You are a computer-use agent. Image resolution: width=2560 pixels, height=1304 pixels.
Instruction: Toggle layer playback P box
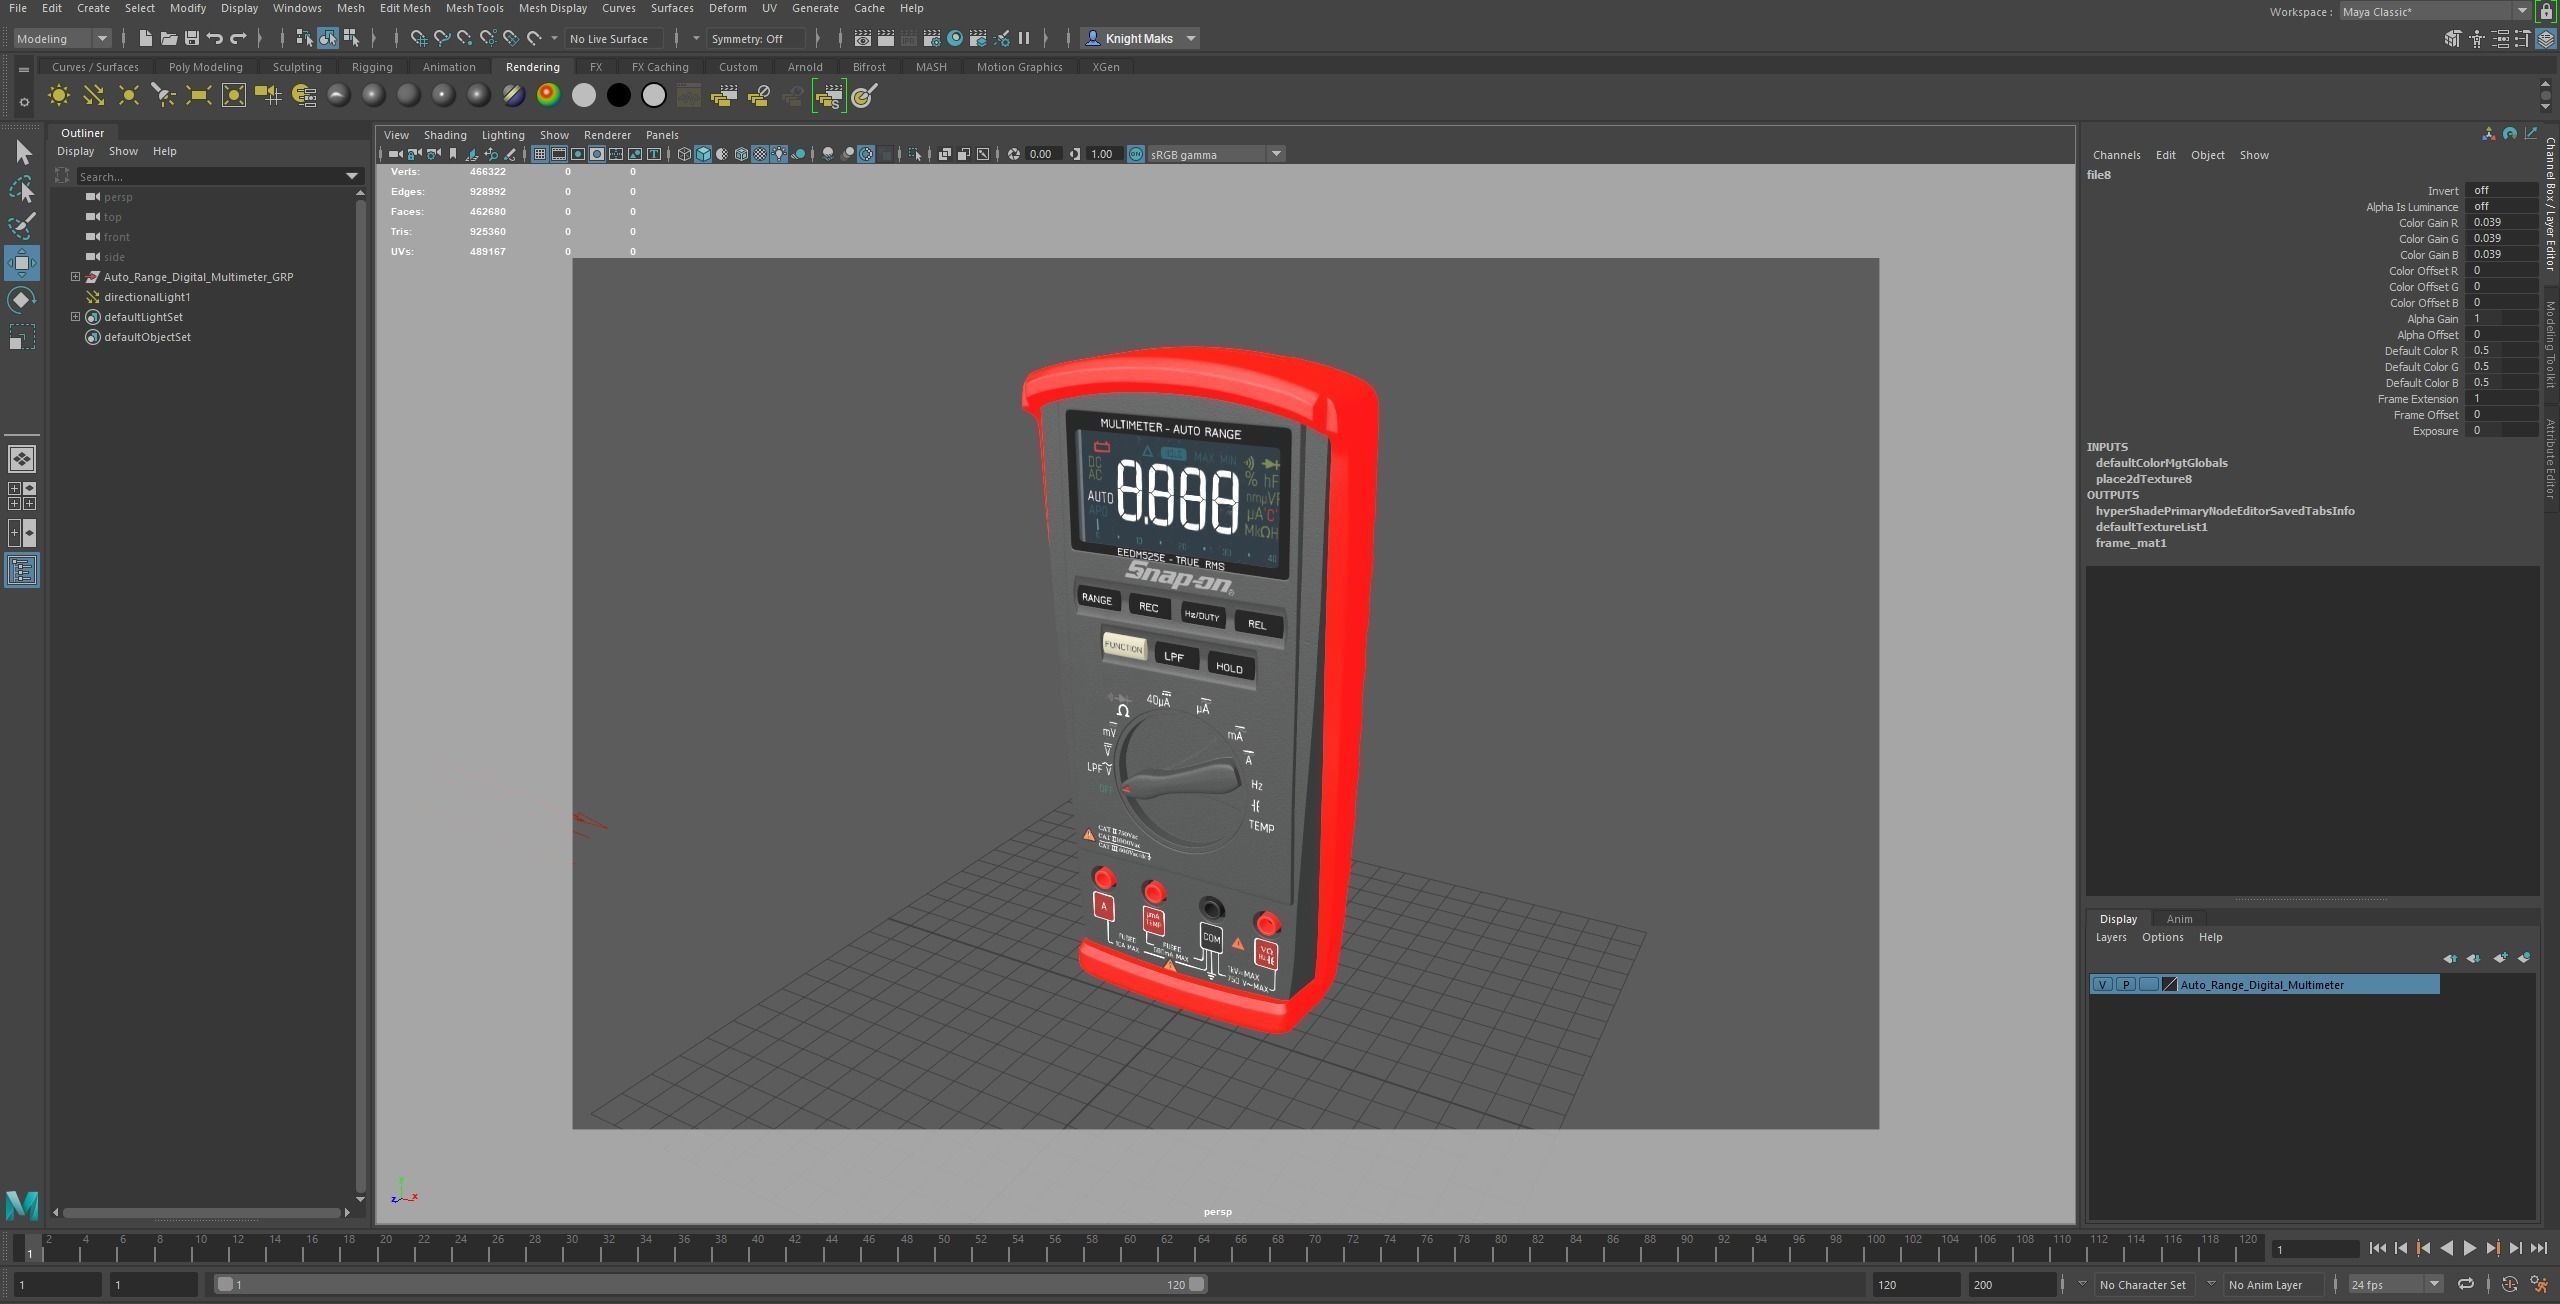[2125, 985]
